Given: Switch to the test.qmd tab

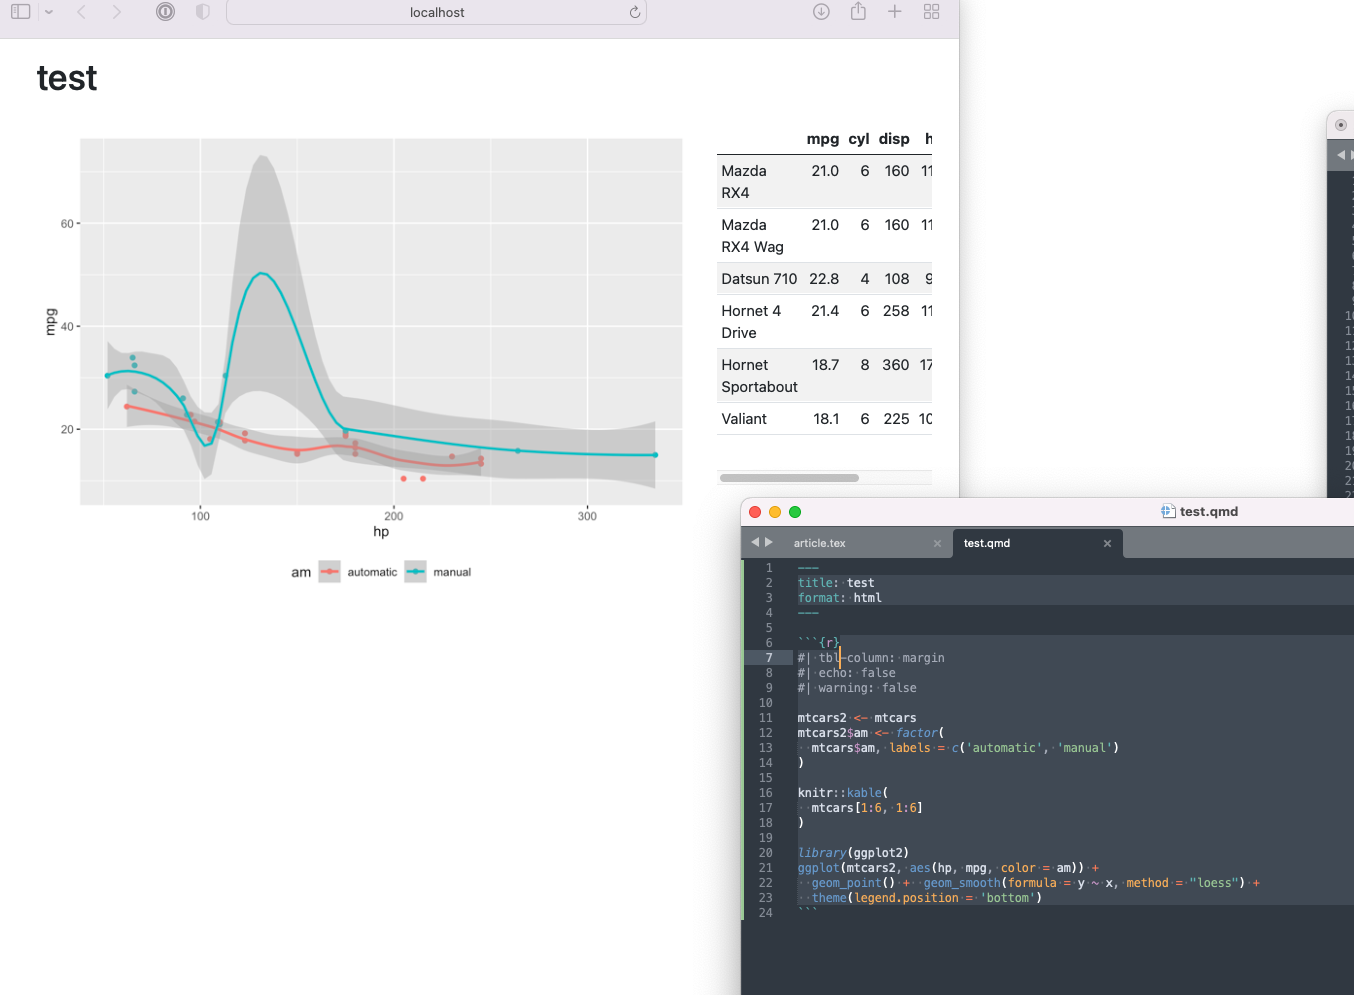Looking at the screenshot, I should pyautogui.click(x=987, y=543).
